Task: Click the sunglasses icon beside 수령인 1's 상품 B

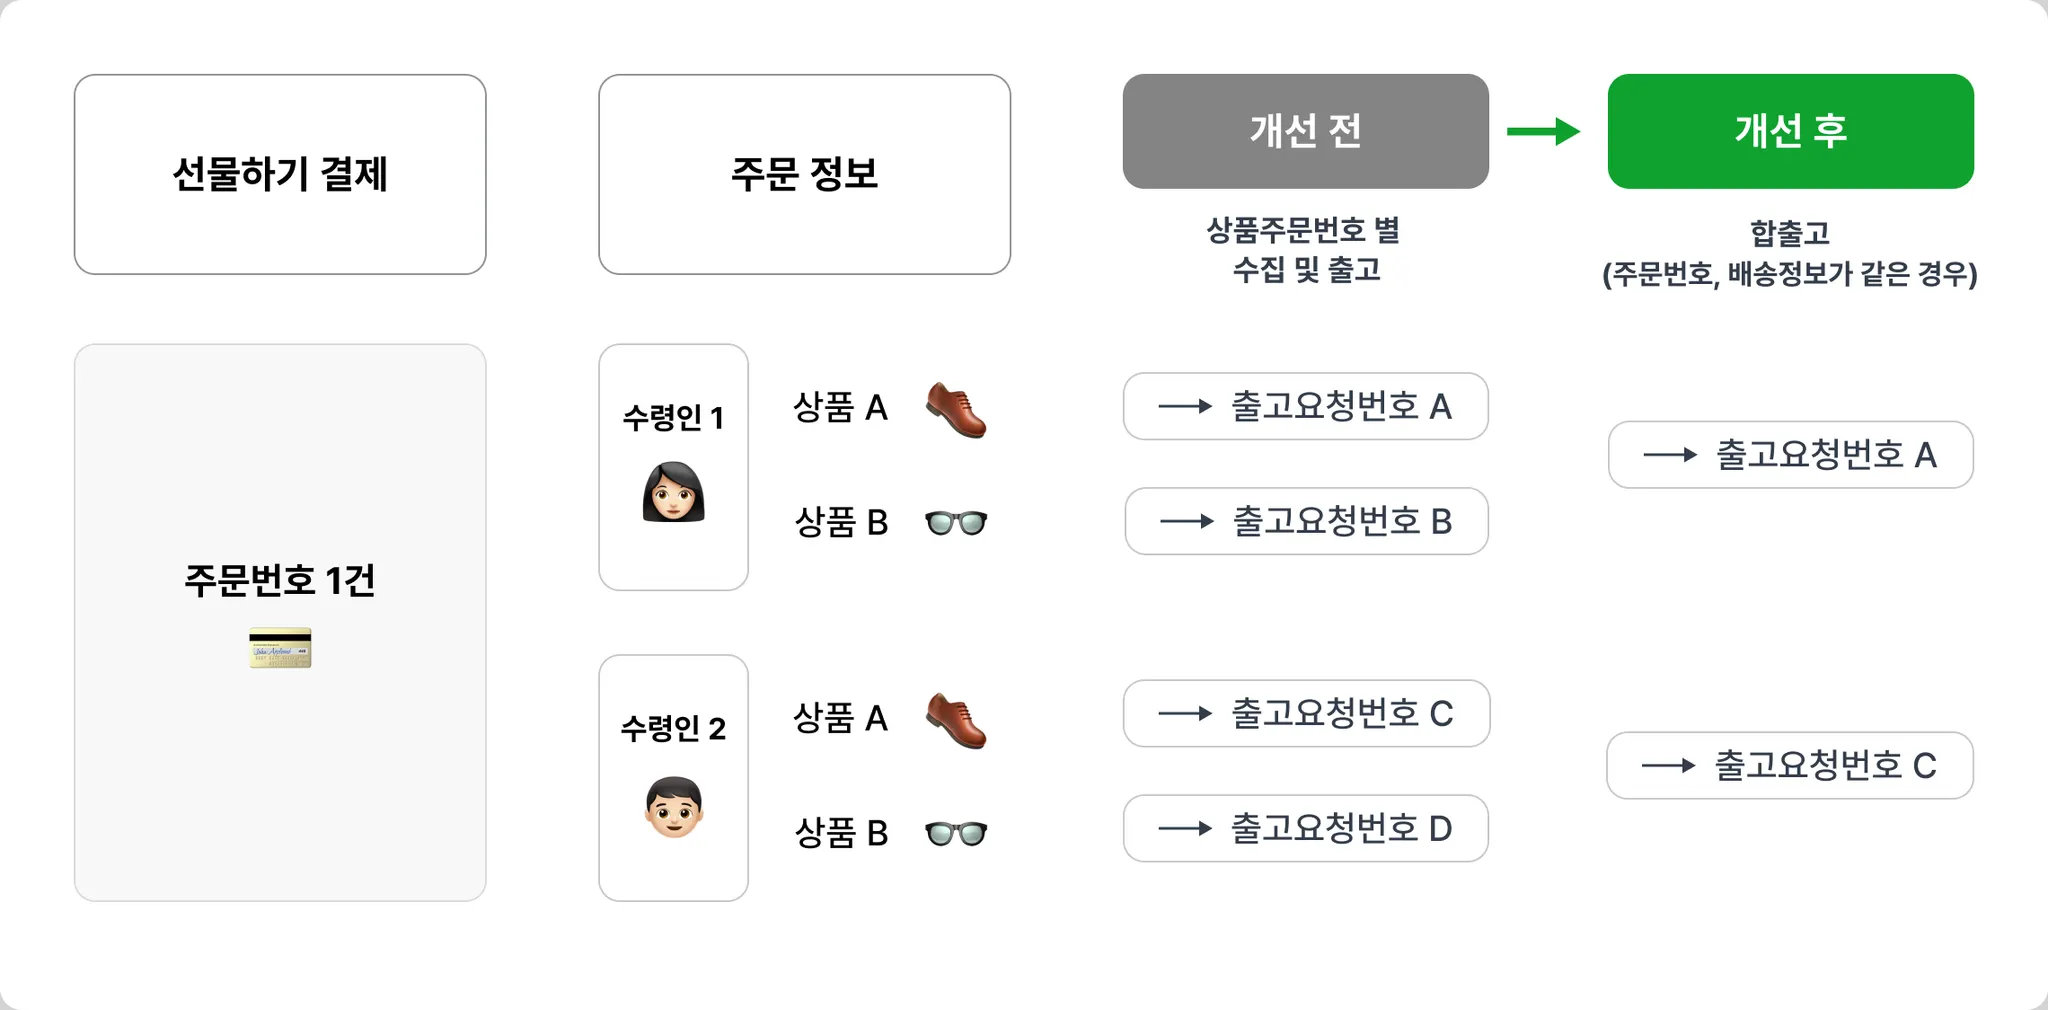Action: click(956, 523)
